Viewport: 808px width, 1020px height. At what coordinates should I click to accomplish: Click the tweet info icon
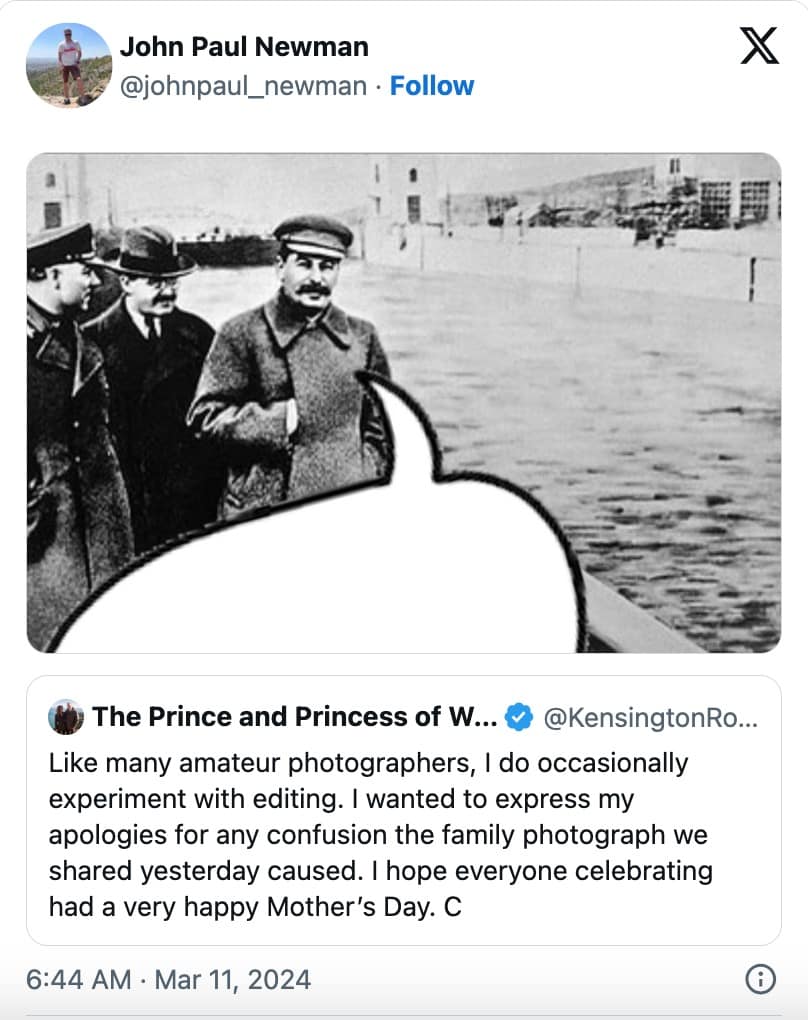(761, 979)
